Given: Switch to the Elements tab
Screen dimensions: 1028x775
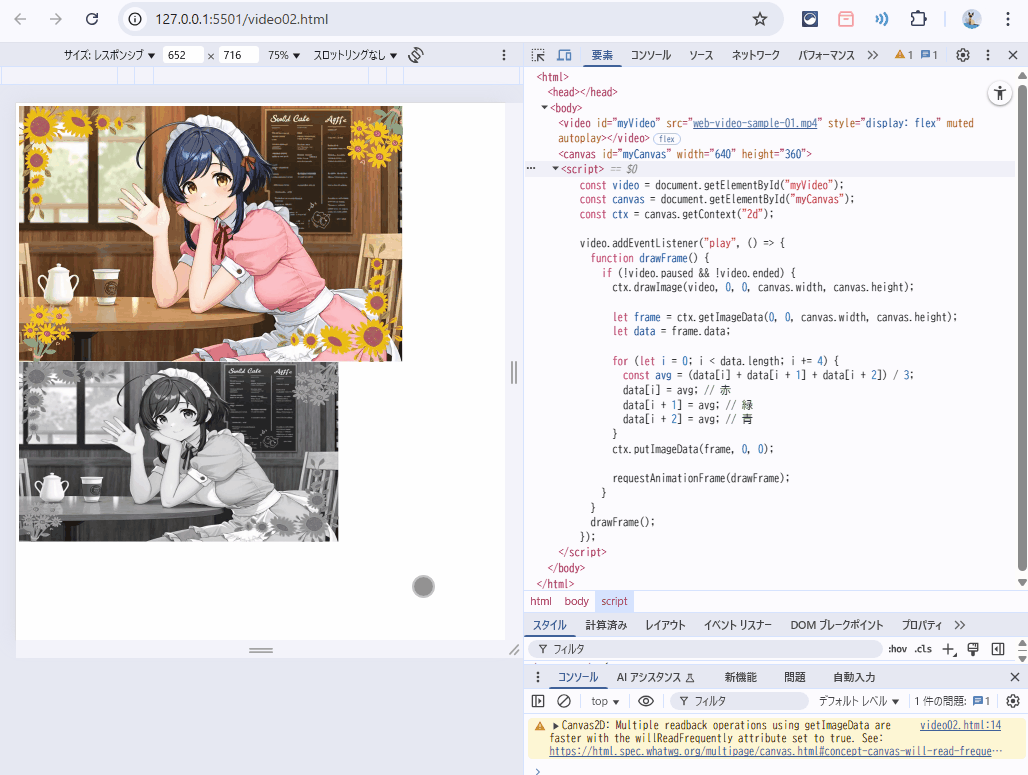Looking at the screenshot, I should pyautogui.click(x=602, y=55).
